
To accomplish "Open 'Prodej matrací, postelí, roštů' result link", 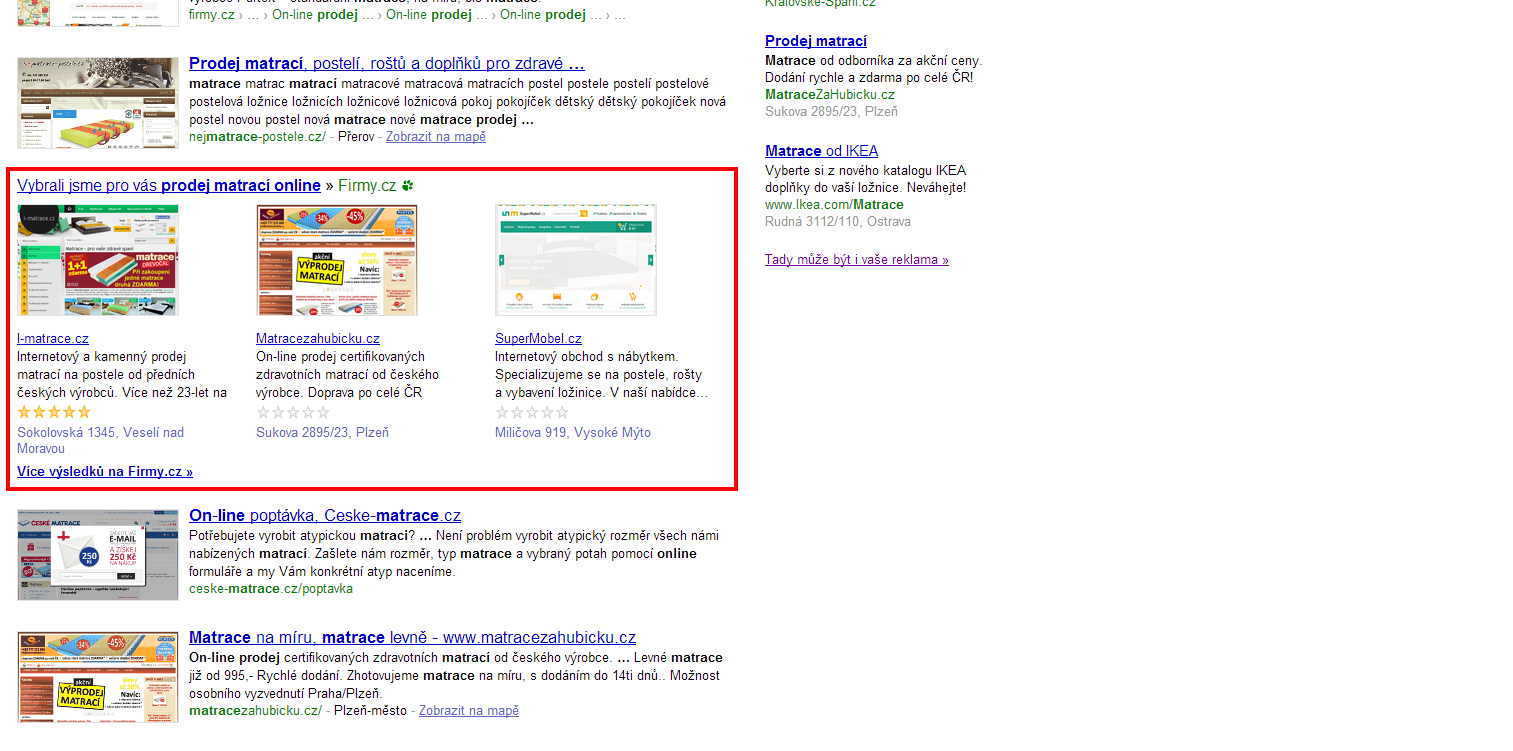I will pos(386,63).
